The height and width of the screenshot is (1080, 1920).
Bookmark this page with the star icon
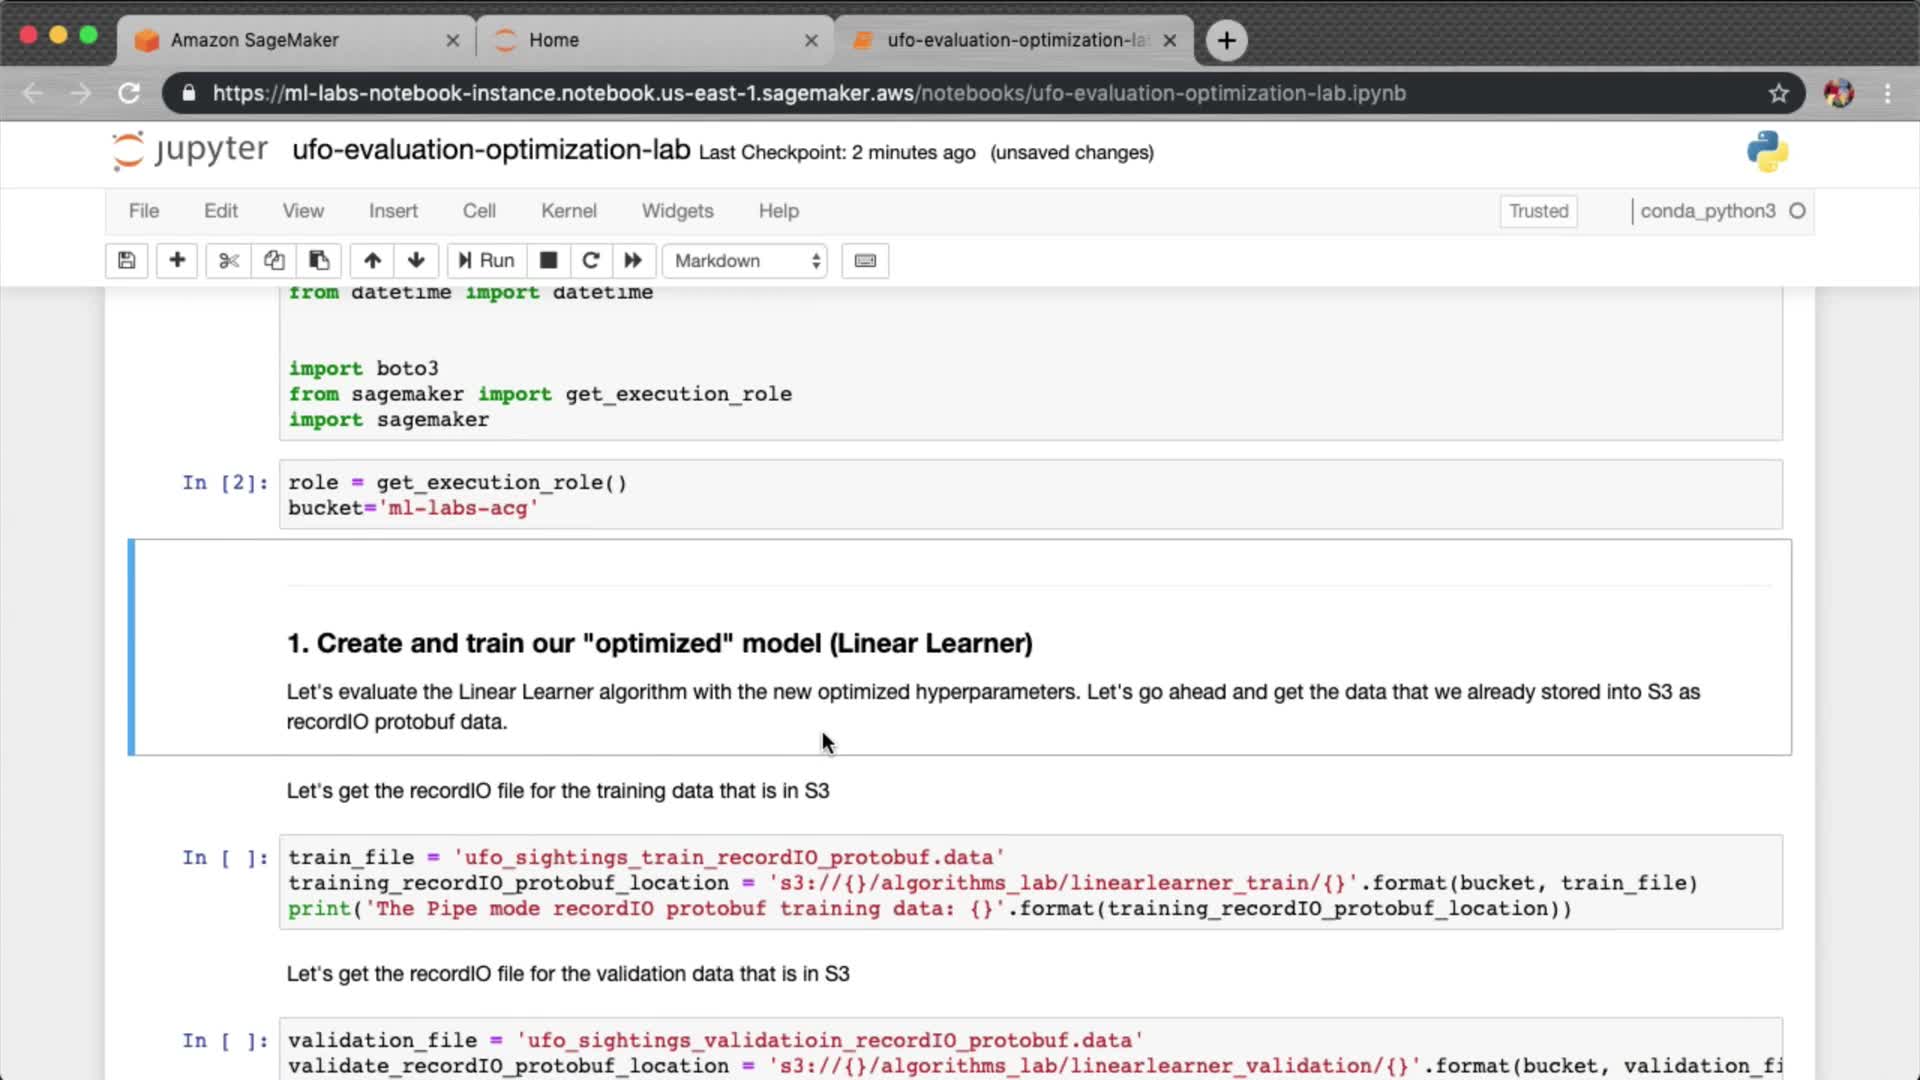coord(1778,93)
